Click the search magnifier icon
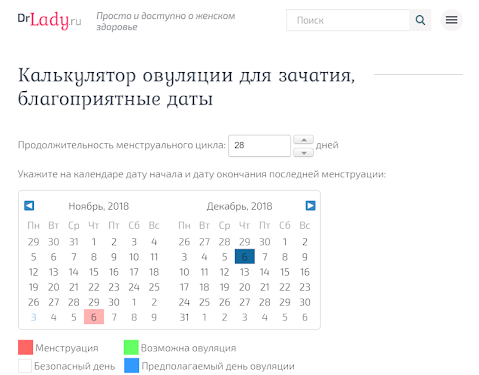The width and height of the screenshot is (479, 375). pos(420,20)
